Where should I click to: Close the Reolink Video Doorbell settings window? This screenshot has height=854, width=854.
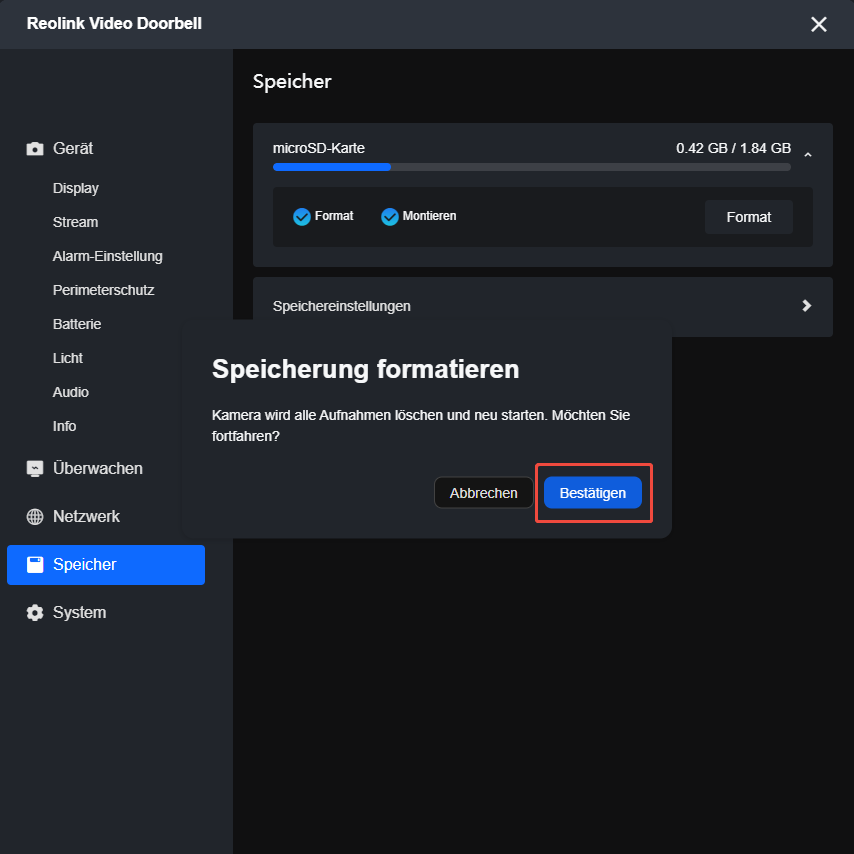click(x=819, y=24)
